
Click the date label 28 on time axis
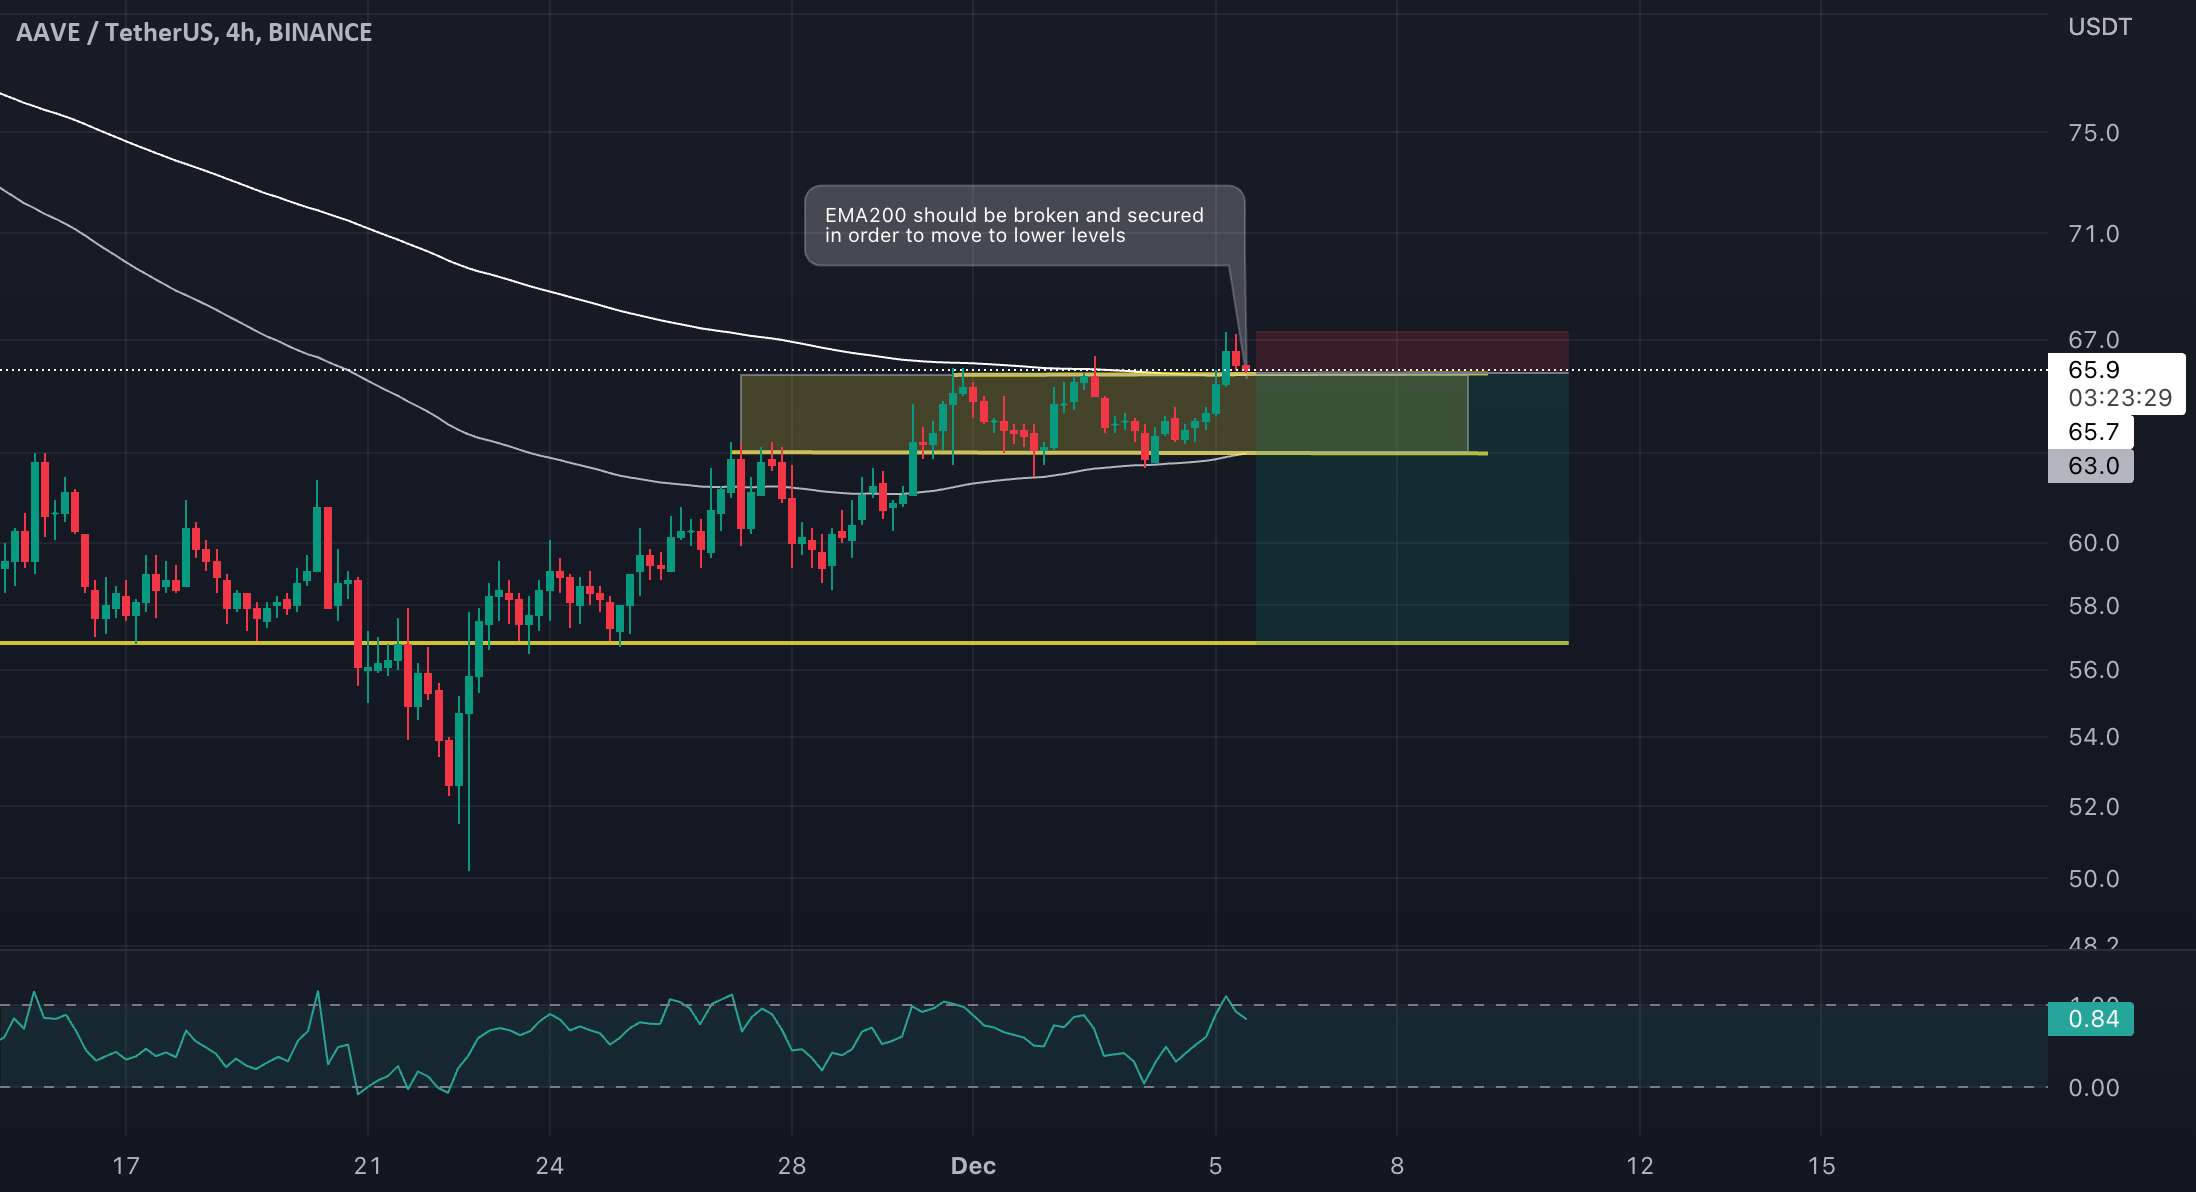(x=792, y=1166)
